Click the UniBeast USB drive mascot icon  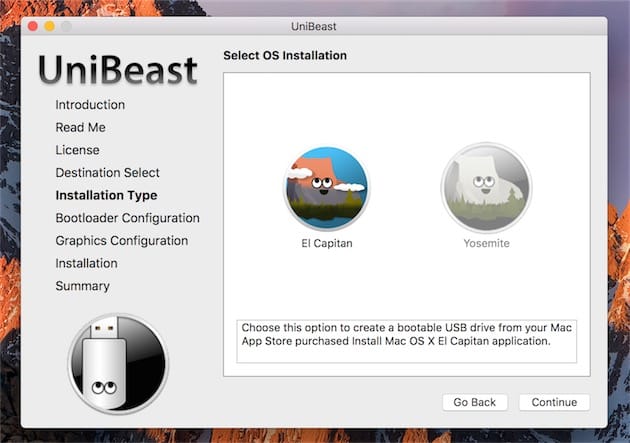(118, 364)
